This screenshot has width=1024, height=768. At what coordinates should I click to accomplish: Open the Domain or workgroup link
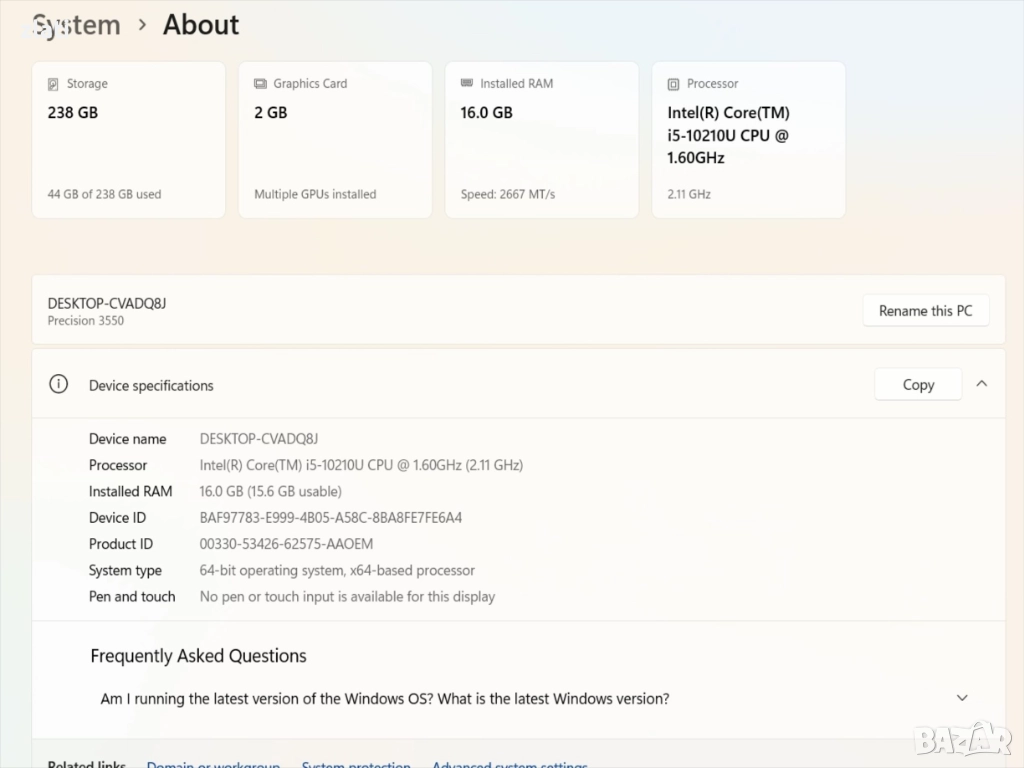point(213,763)
